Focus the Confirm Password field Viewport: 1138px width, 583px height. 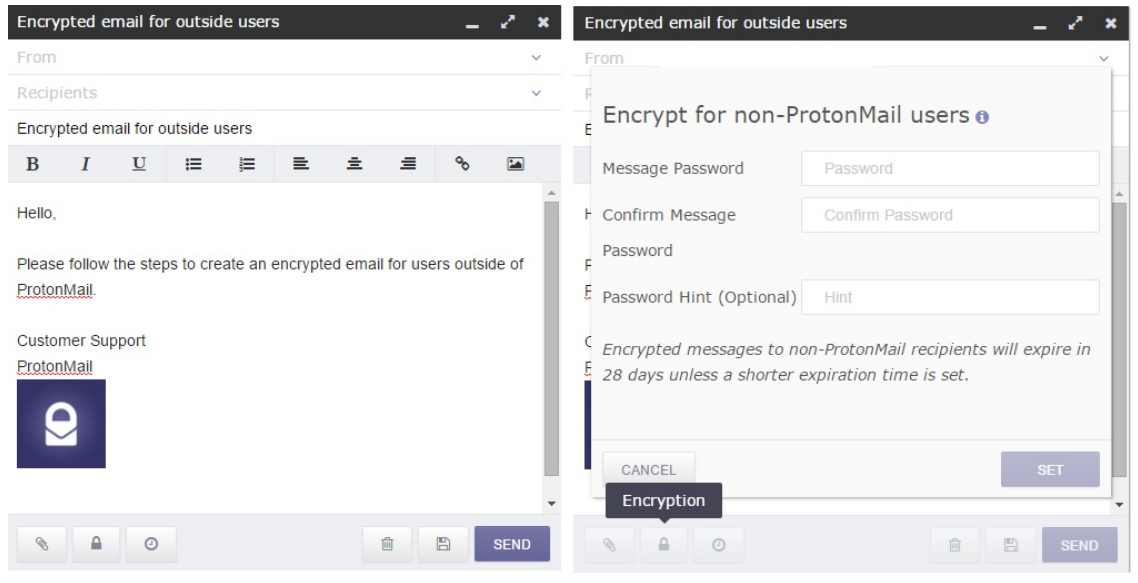pyautogui.click(x=949, y=215)
